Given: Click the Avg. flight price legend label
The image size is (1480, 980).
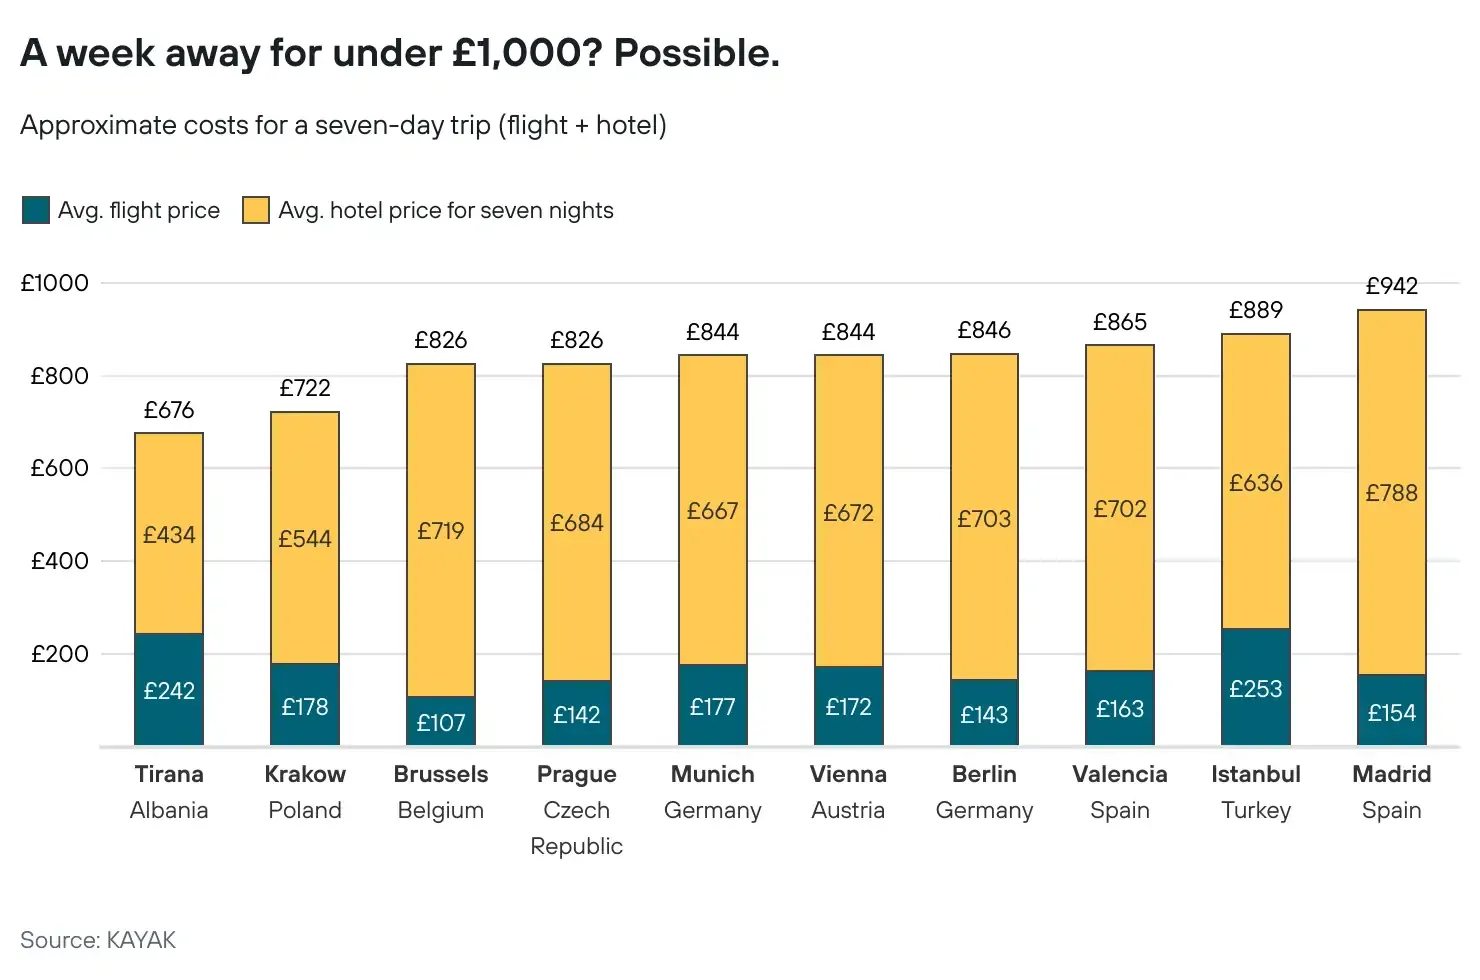Looking at the screenshot, I should (x=139, y=210).
